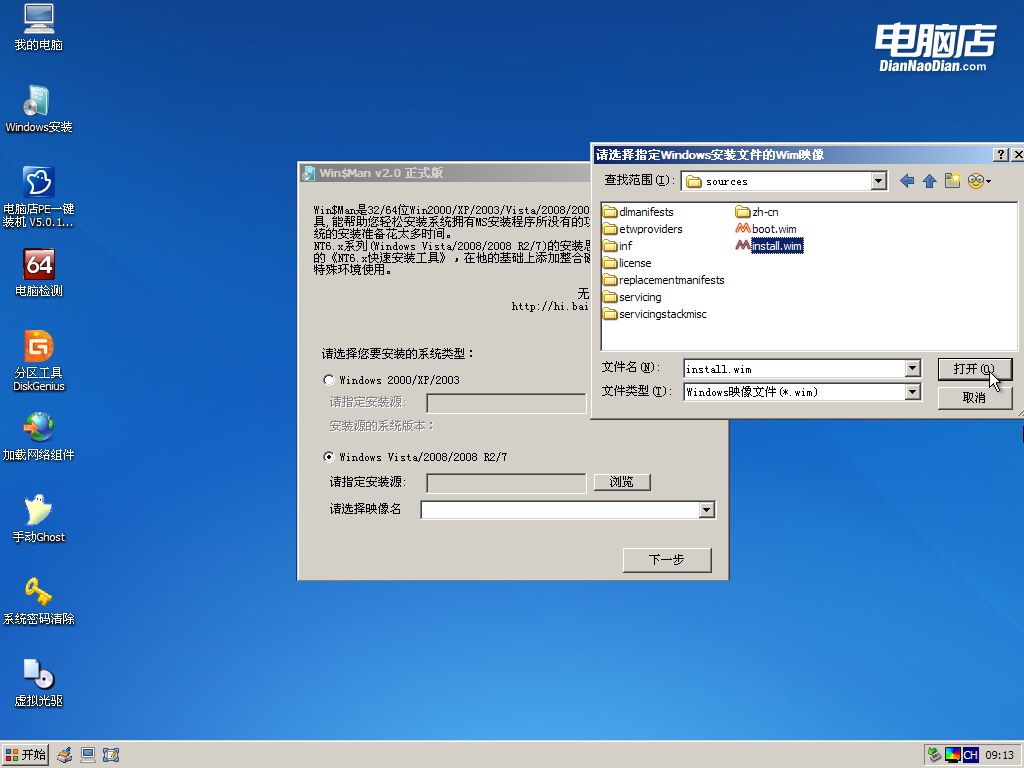The image size is (1024, 768).
Task: Click the 打开 open button
Action: [x=974, y=369]
